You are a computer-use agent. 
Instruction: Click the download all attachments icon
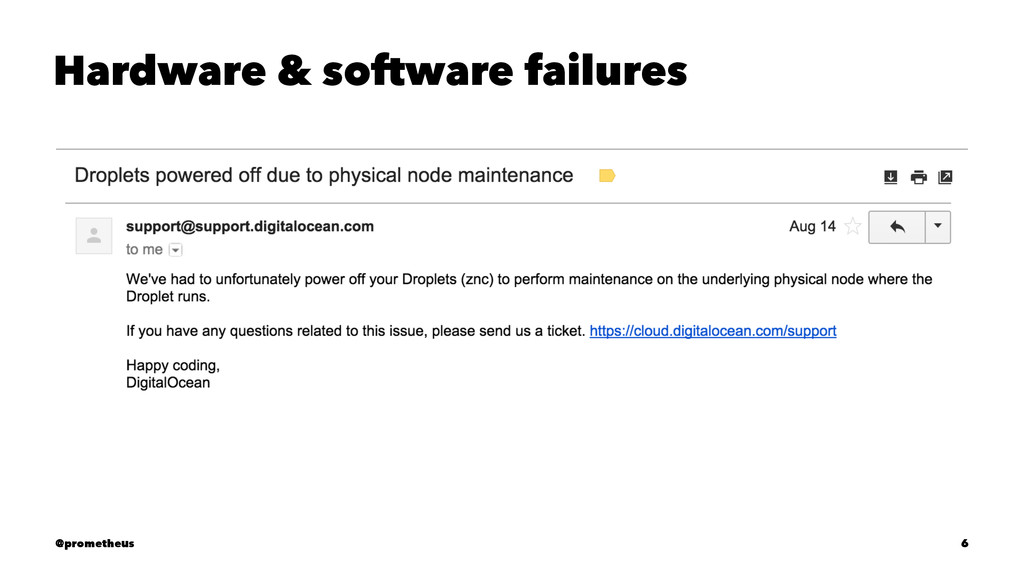click(x=890, y=177)
